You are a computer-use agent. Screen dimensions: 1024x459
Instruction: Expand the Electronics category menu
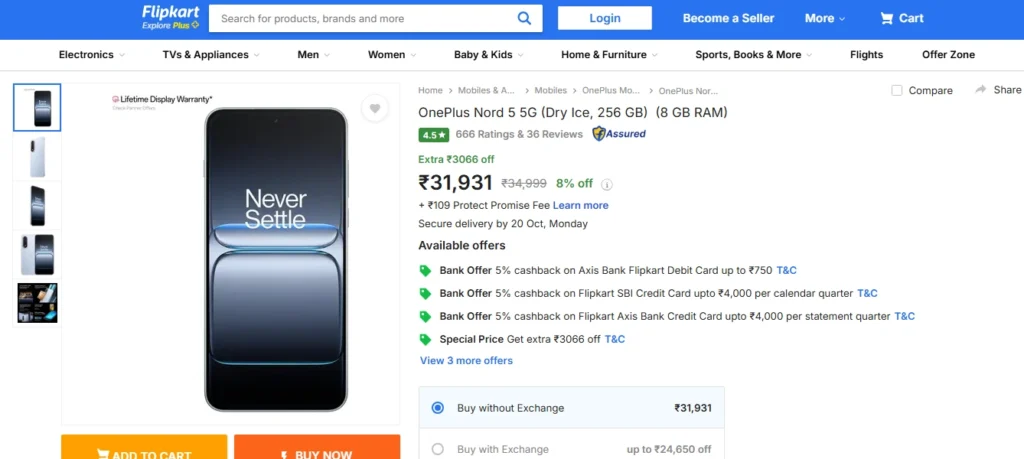(x=92, y=55)
